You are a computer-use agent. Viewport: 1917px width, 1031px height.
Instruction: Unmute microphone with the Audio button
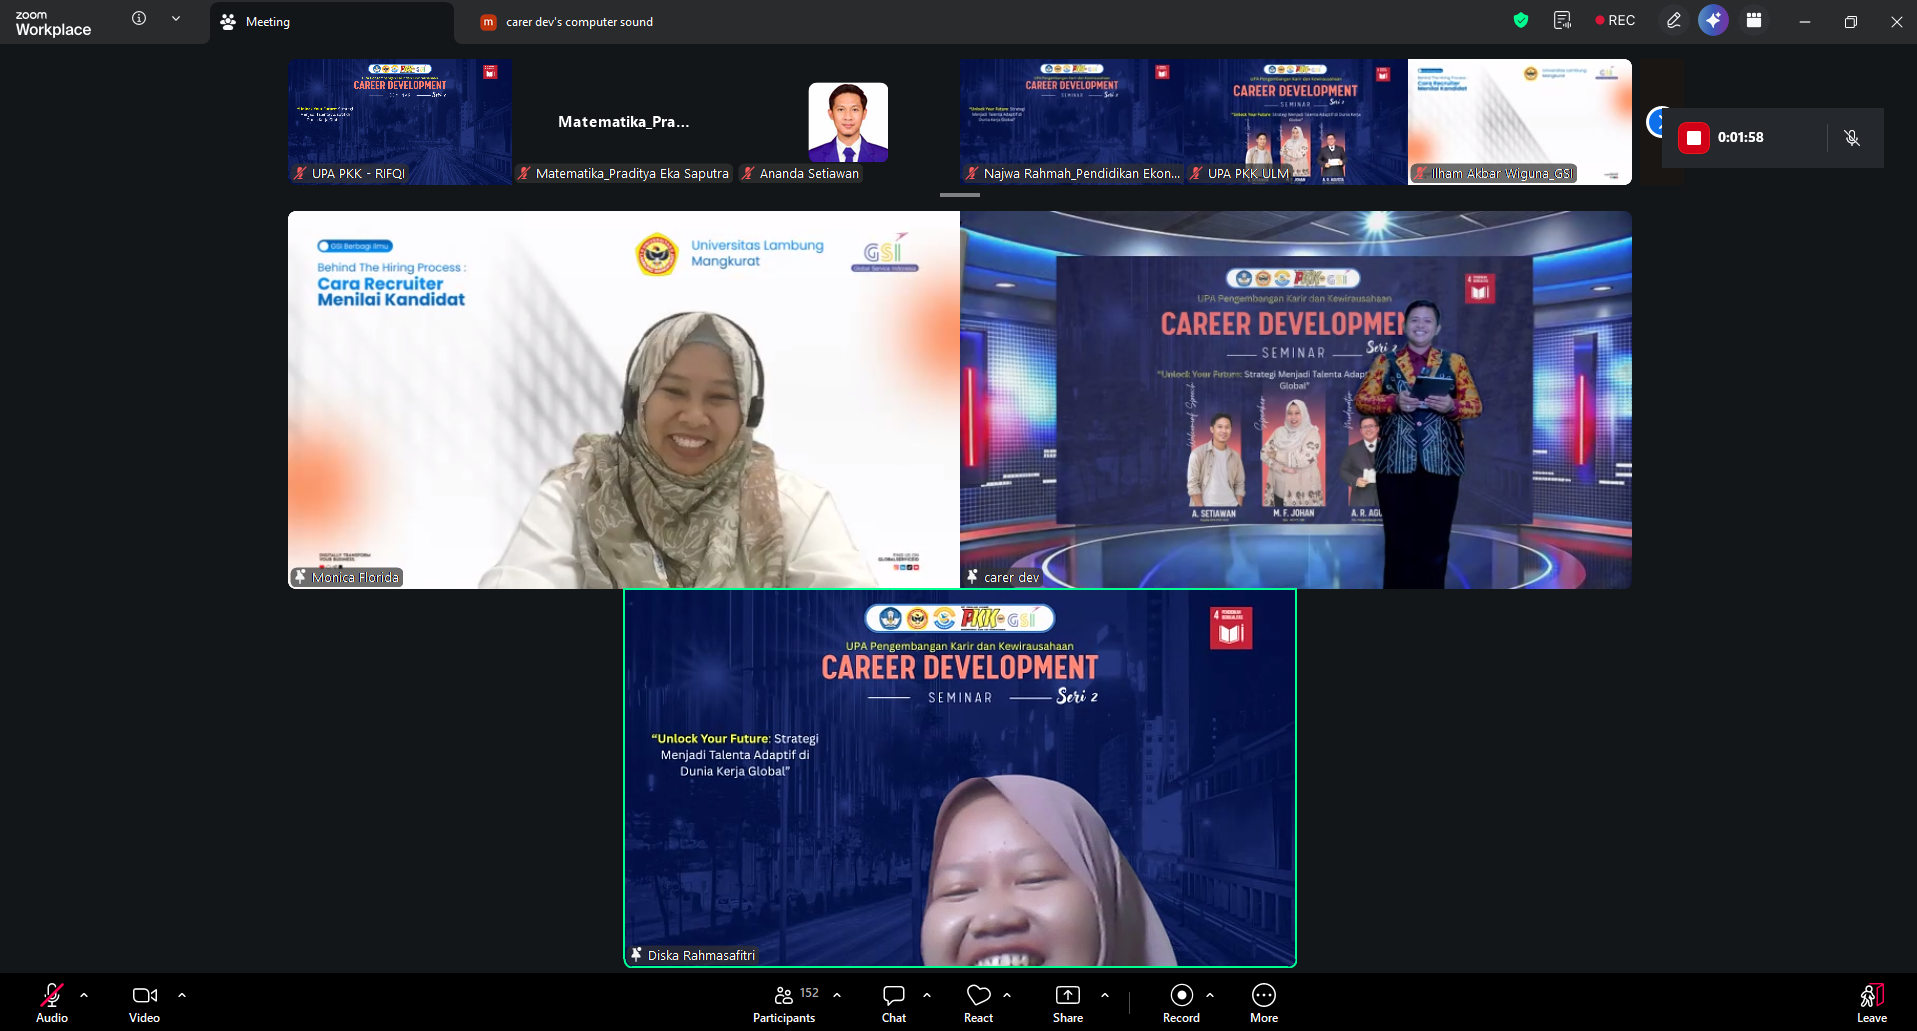tap(52, 1003)
